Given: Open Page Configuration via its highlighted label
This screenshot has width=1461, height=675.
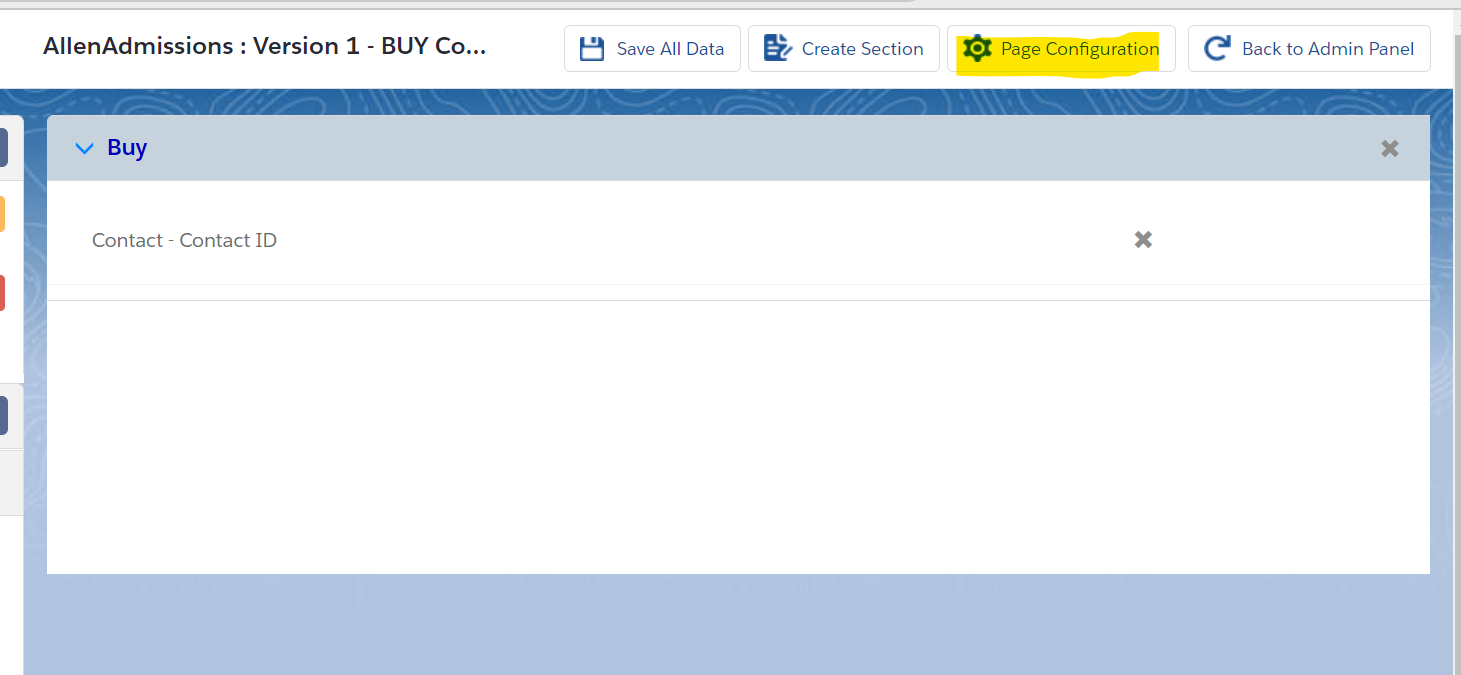Looking at the screenshot, I should pos(1080,49).
